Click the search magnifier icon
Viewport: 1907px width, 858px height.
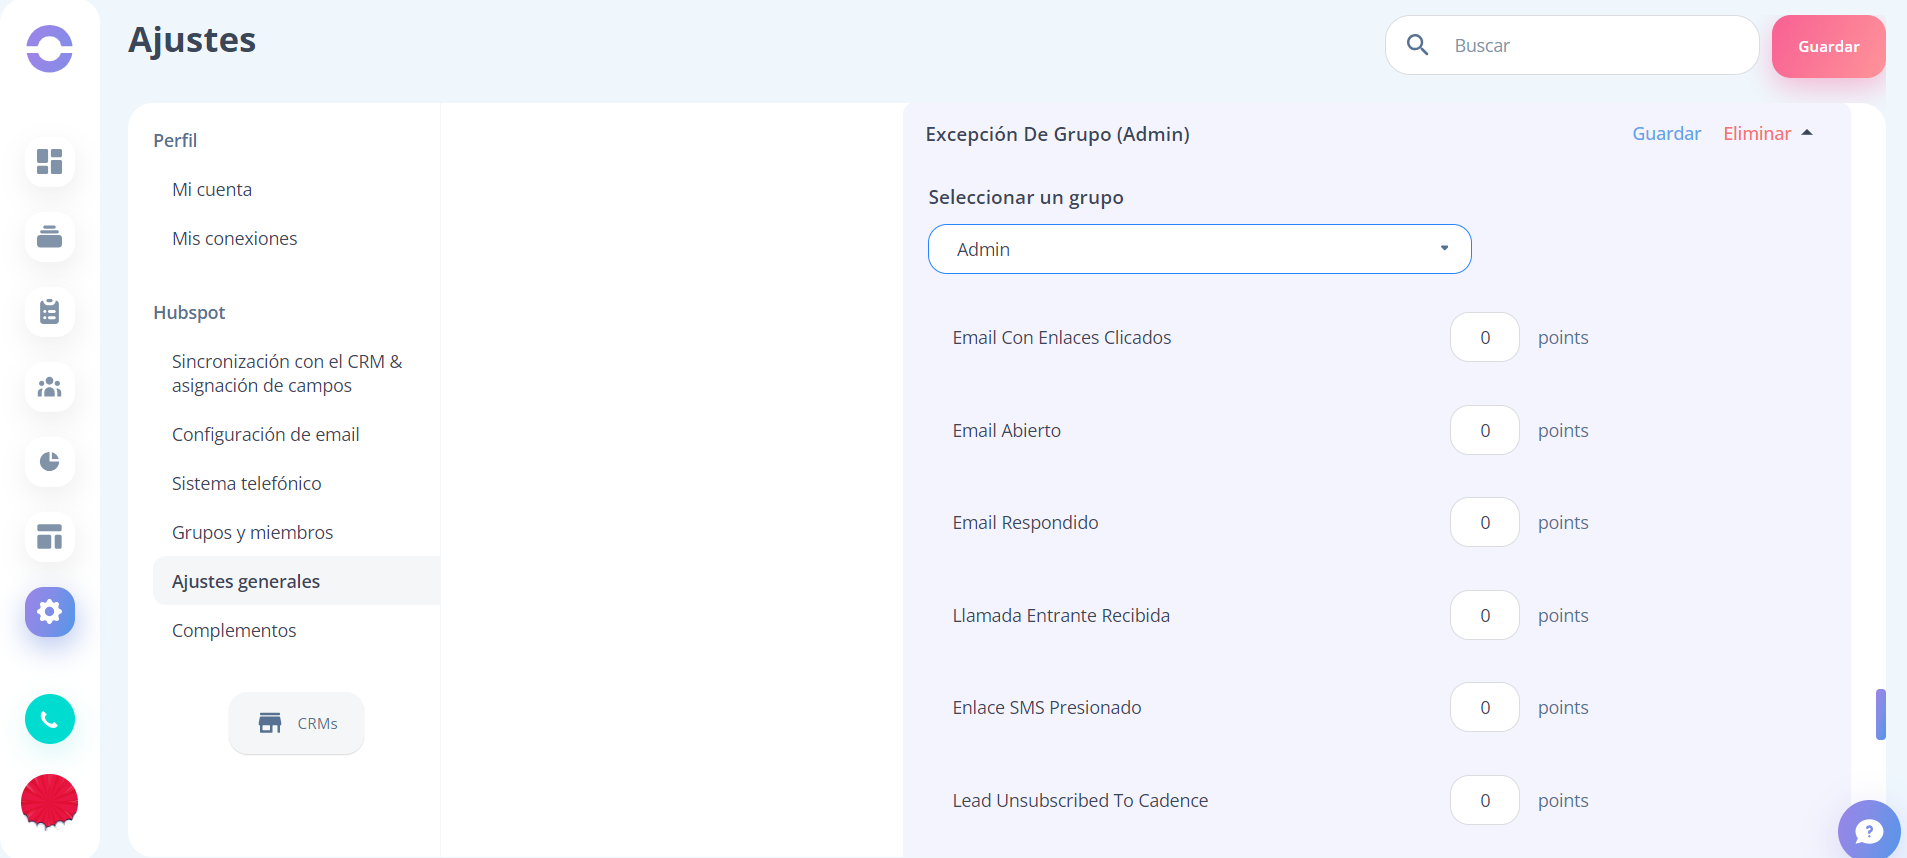click(1417, 45)
